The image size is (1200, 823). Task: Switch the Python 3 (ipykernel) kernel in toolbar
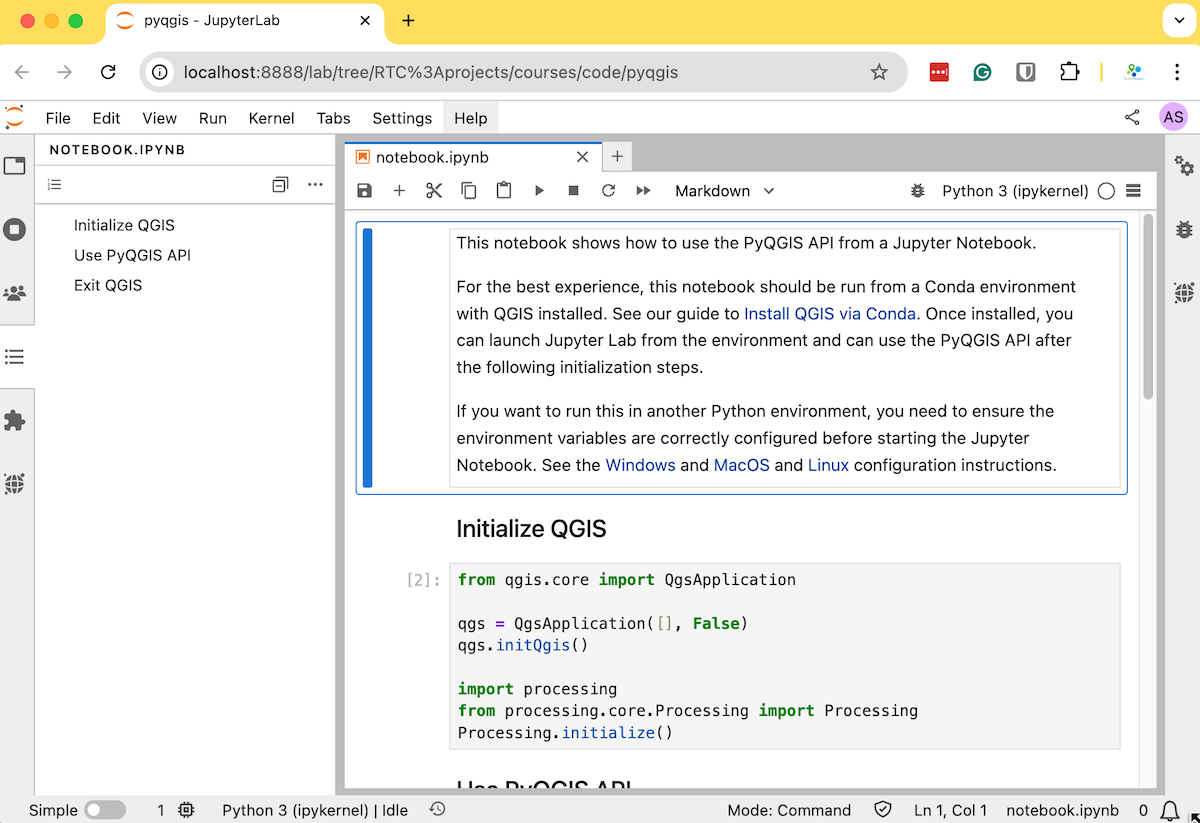tap(1015, 191)
